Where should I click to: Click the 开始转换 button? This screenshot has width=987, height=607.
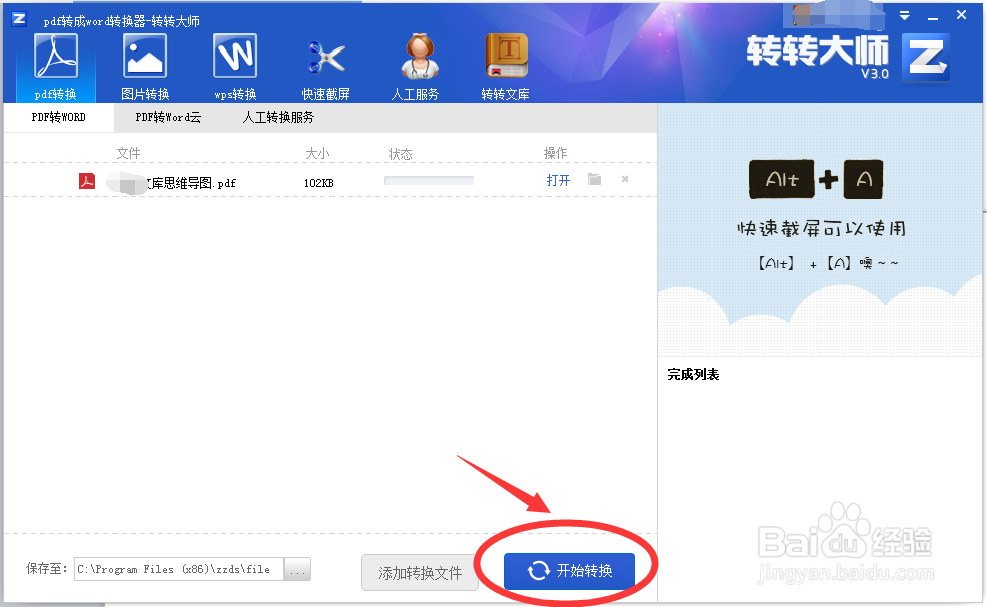tap(569, 571)
